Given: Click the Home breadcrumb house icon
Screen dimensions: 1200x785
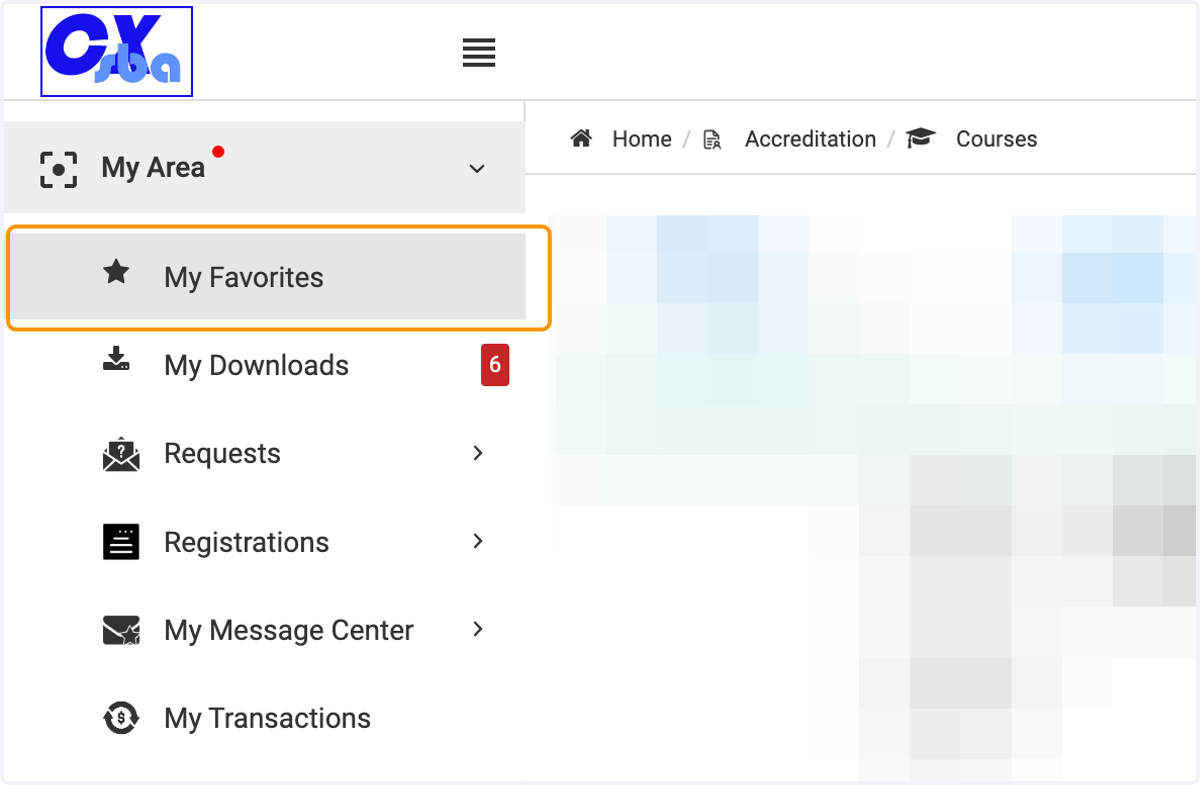Looking at the screenshot, I should point(581,138).
